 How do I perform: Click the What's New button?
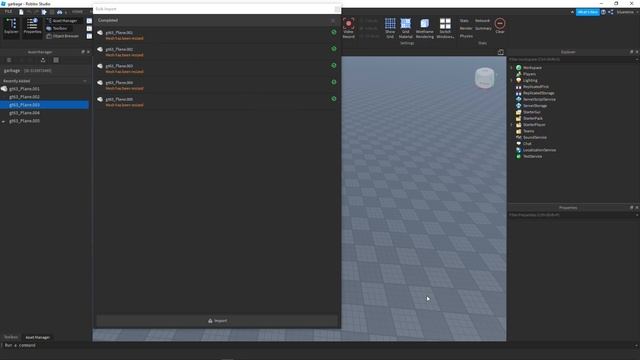(x=587, y=12)
